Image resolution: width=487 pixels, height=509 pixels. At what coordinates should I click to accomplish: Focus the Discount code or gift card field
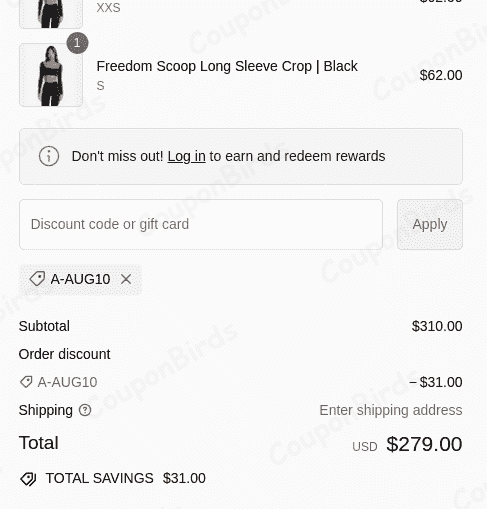coord(201,224)
